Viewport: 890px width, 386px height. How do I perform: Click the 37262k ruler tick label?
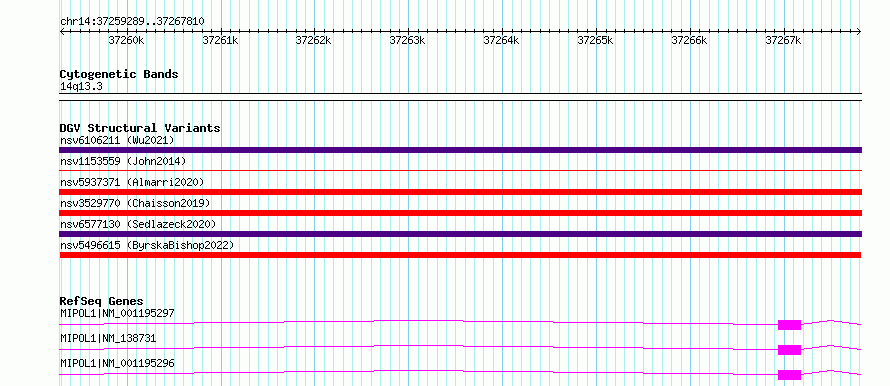[x=314, y=40]
